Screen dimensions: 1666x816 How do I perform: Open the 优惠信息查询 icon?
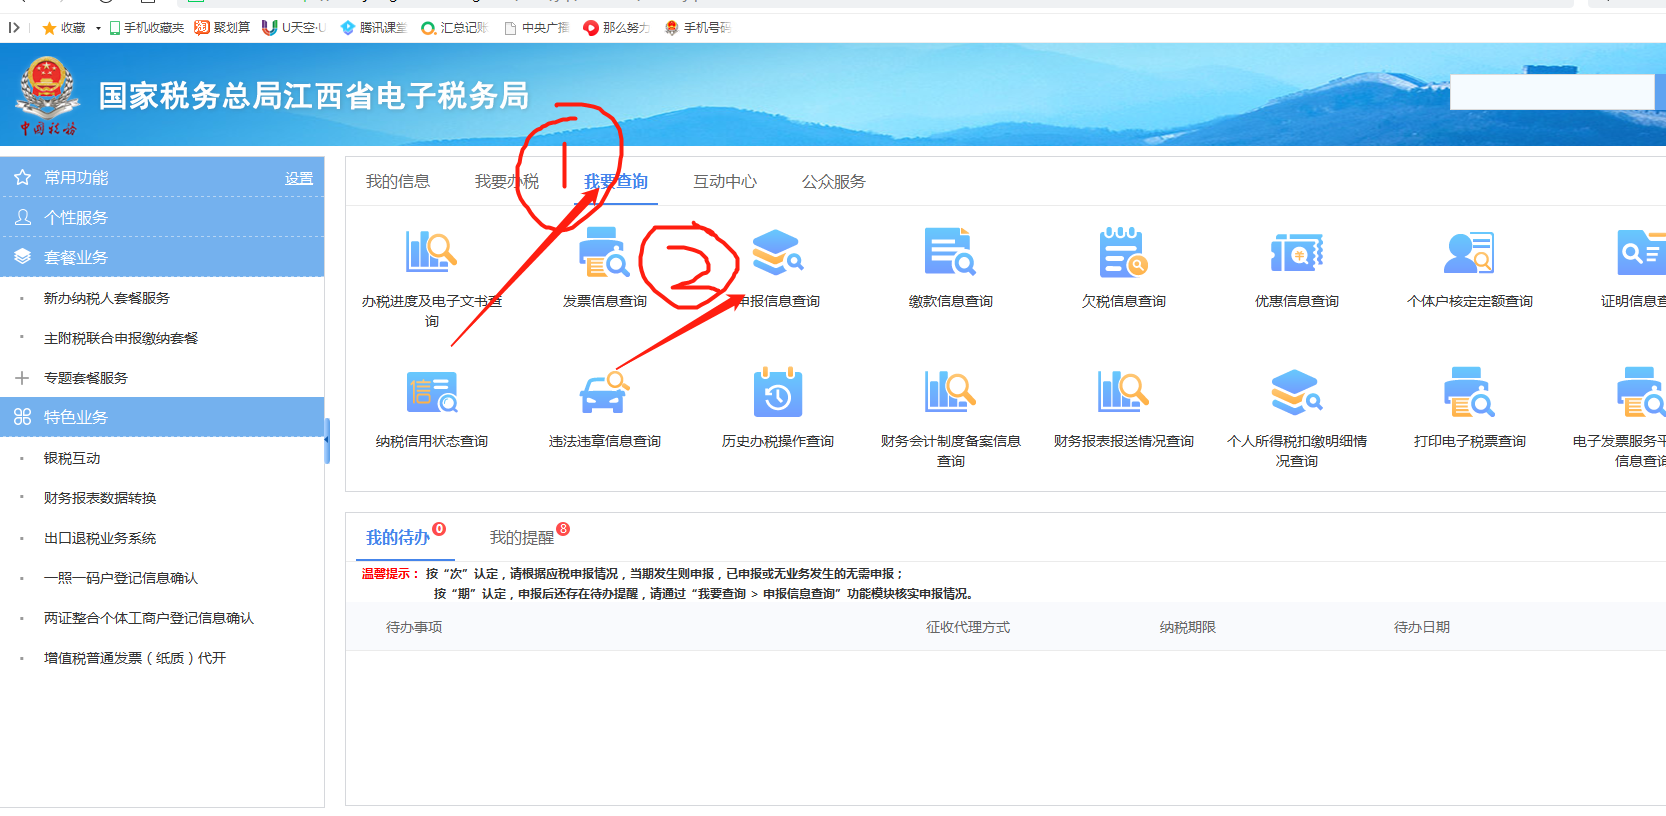pos(1296,252)
